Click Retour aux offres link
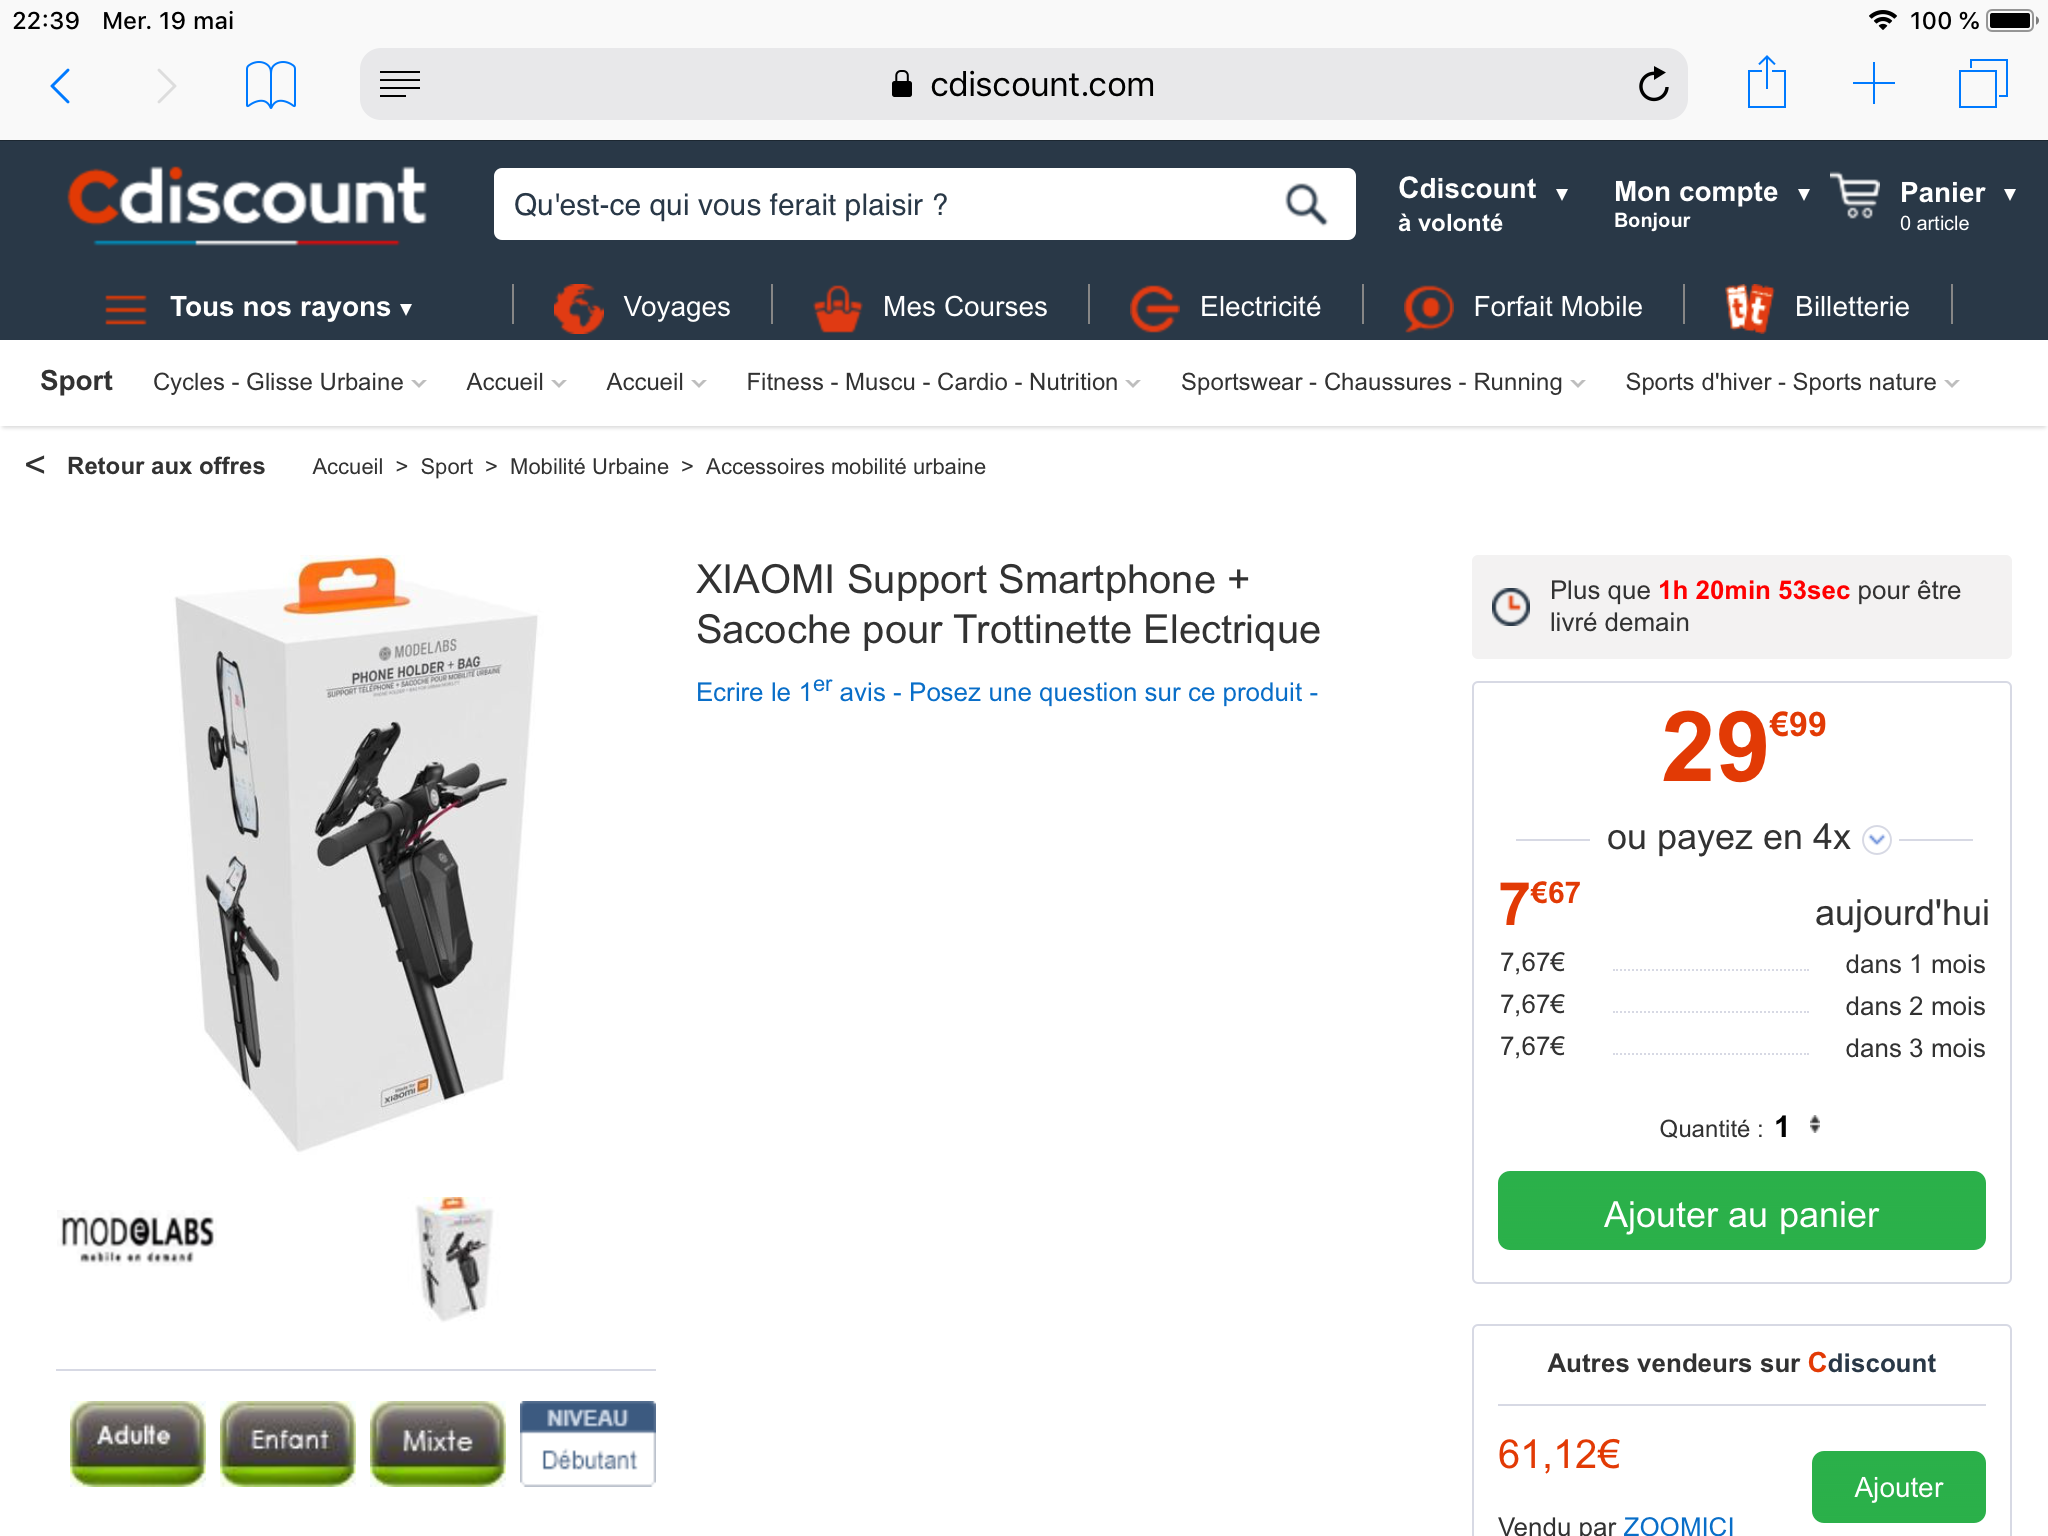This screenshot has height=1536, width=2048. (x=165, y=466)
